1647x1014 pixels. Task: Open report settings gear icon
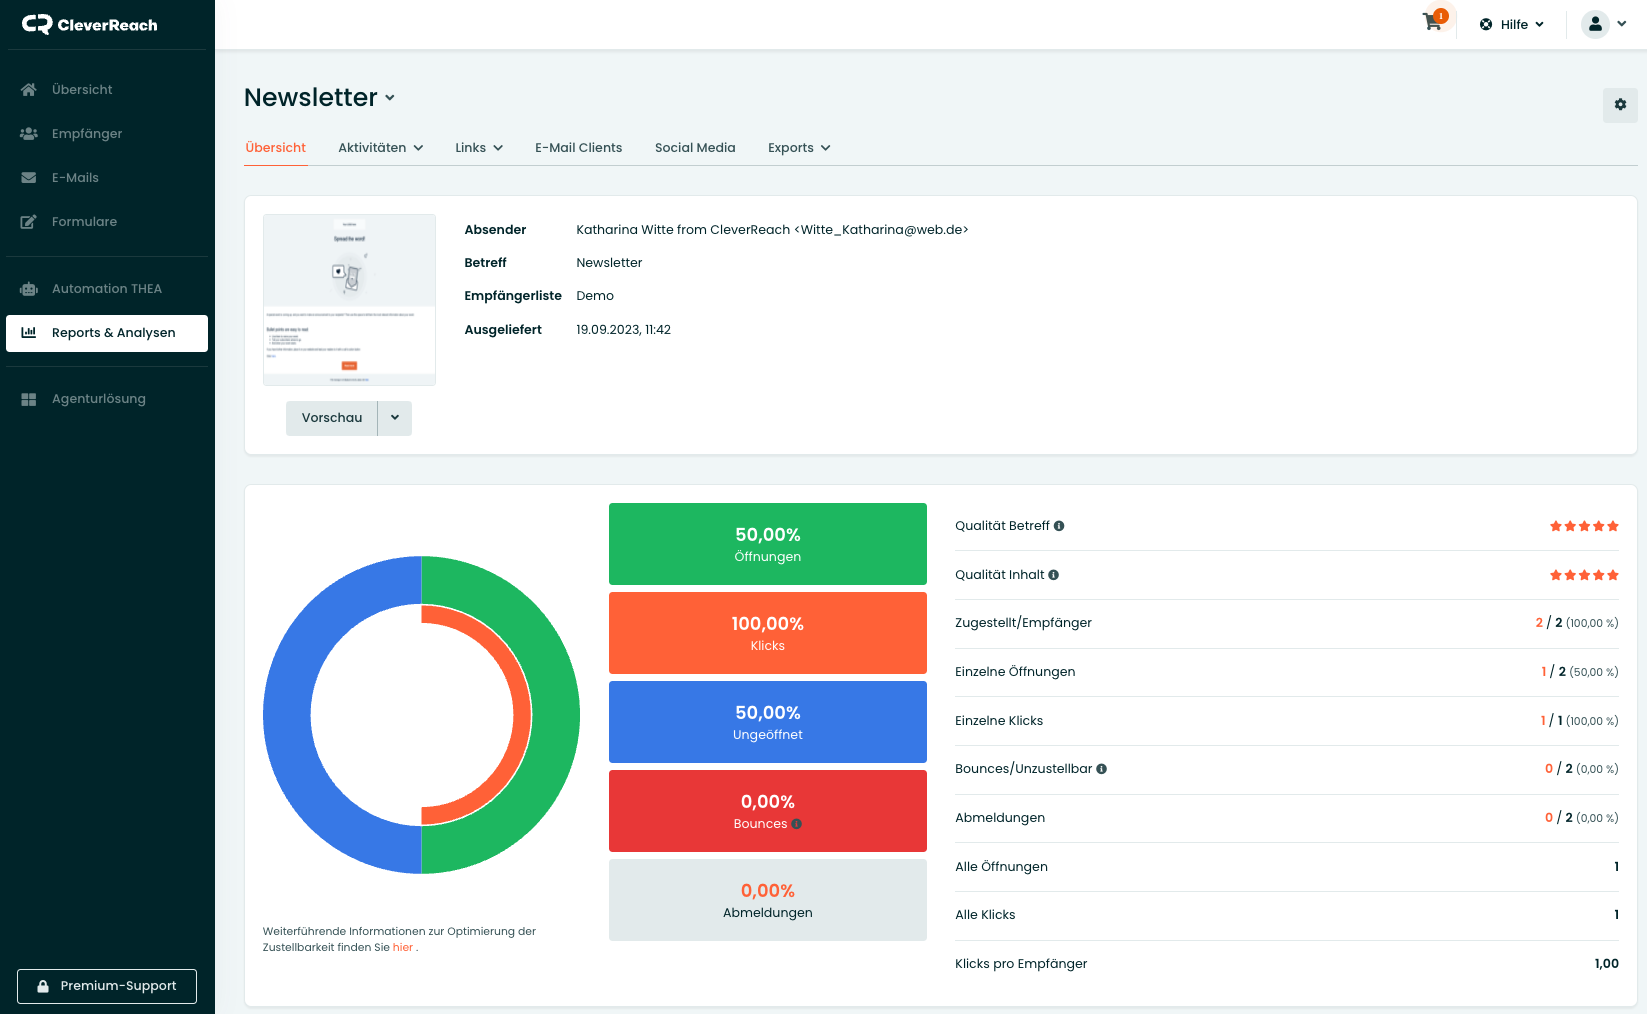[x=1620, y=105]
